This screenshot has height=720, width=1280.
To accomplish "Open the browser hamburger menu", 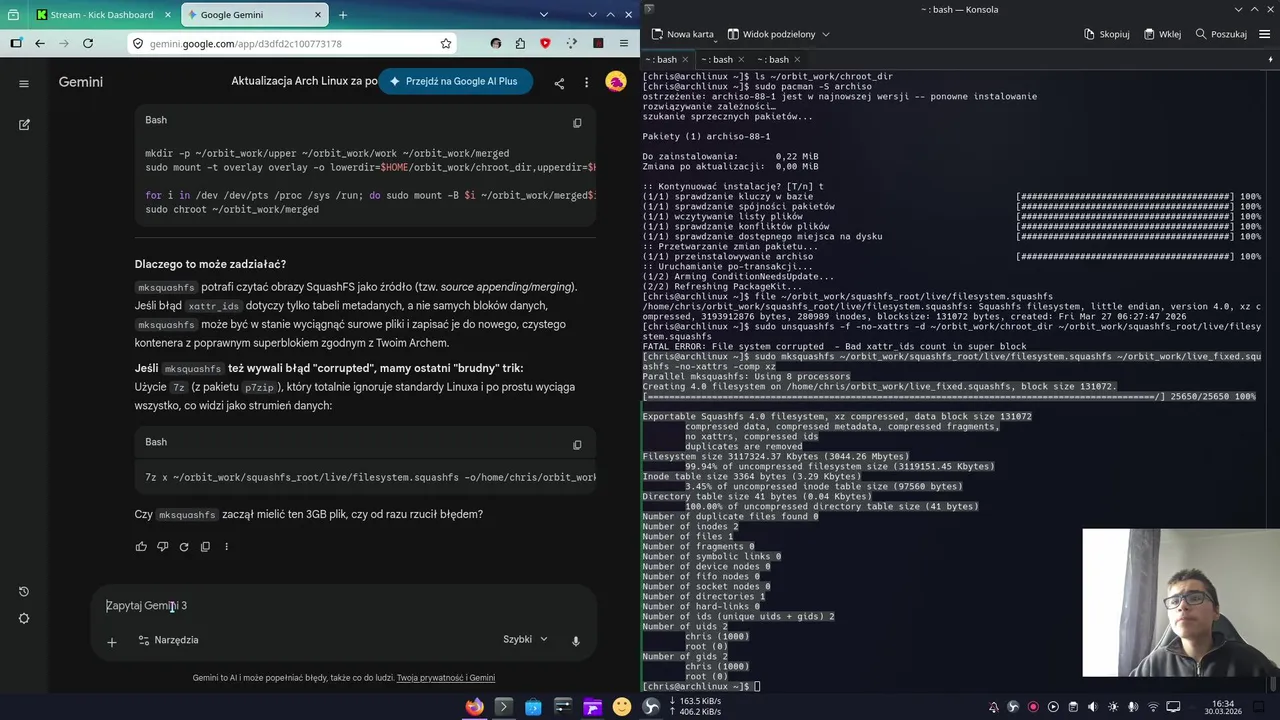I will [623, 43].
